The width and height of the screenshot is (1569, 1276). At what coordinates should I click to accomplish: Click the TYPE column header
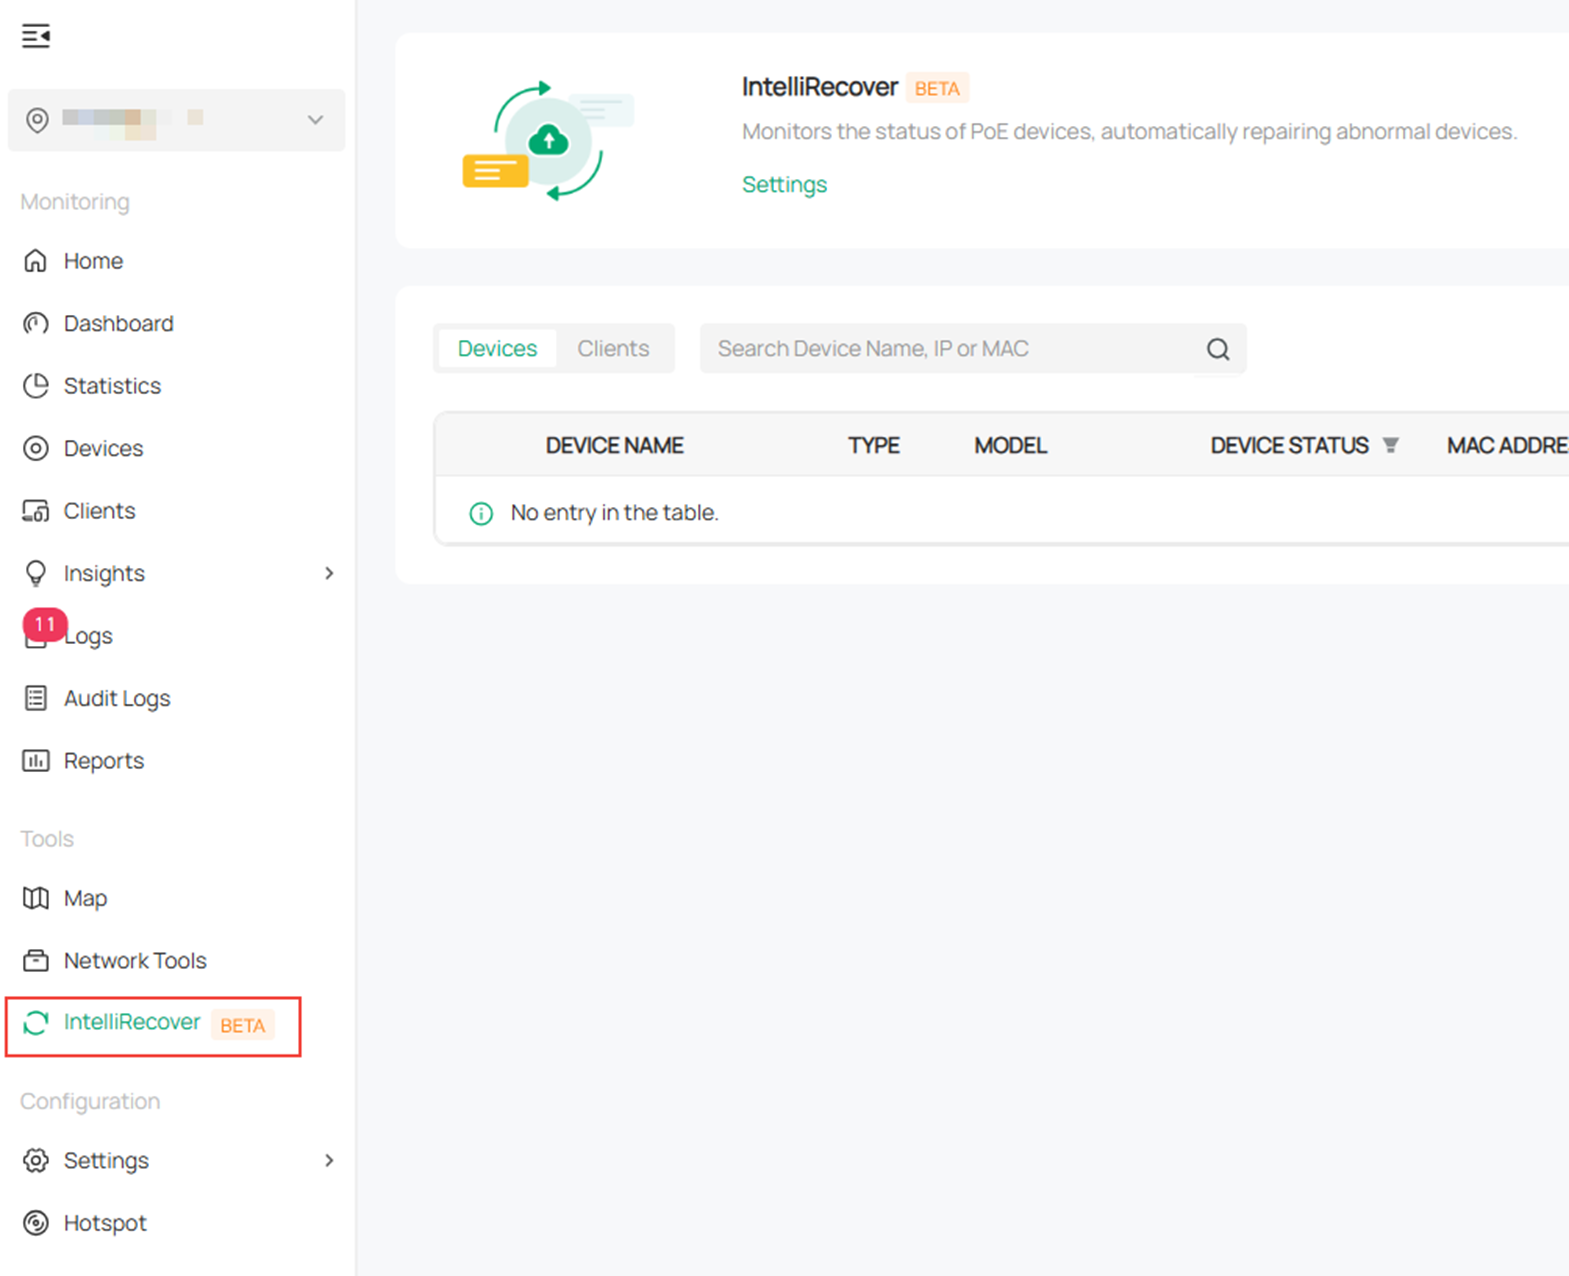pyautogui.click(x=874, y=446)
